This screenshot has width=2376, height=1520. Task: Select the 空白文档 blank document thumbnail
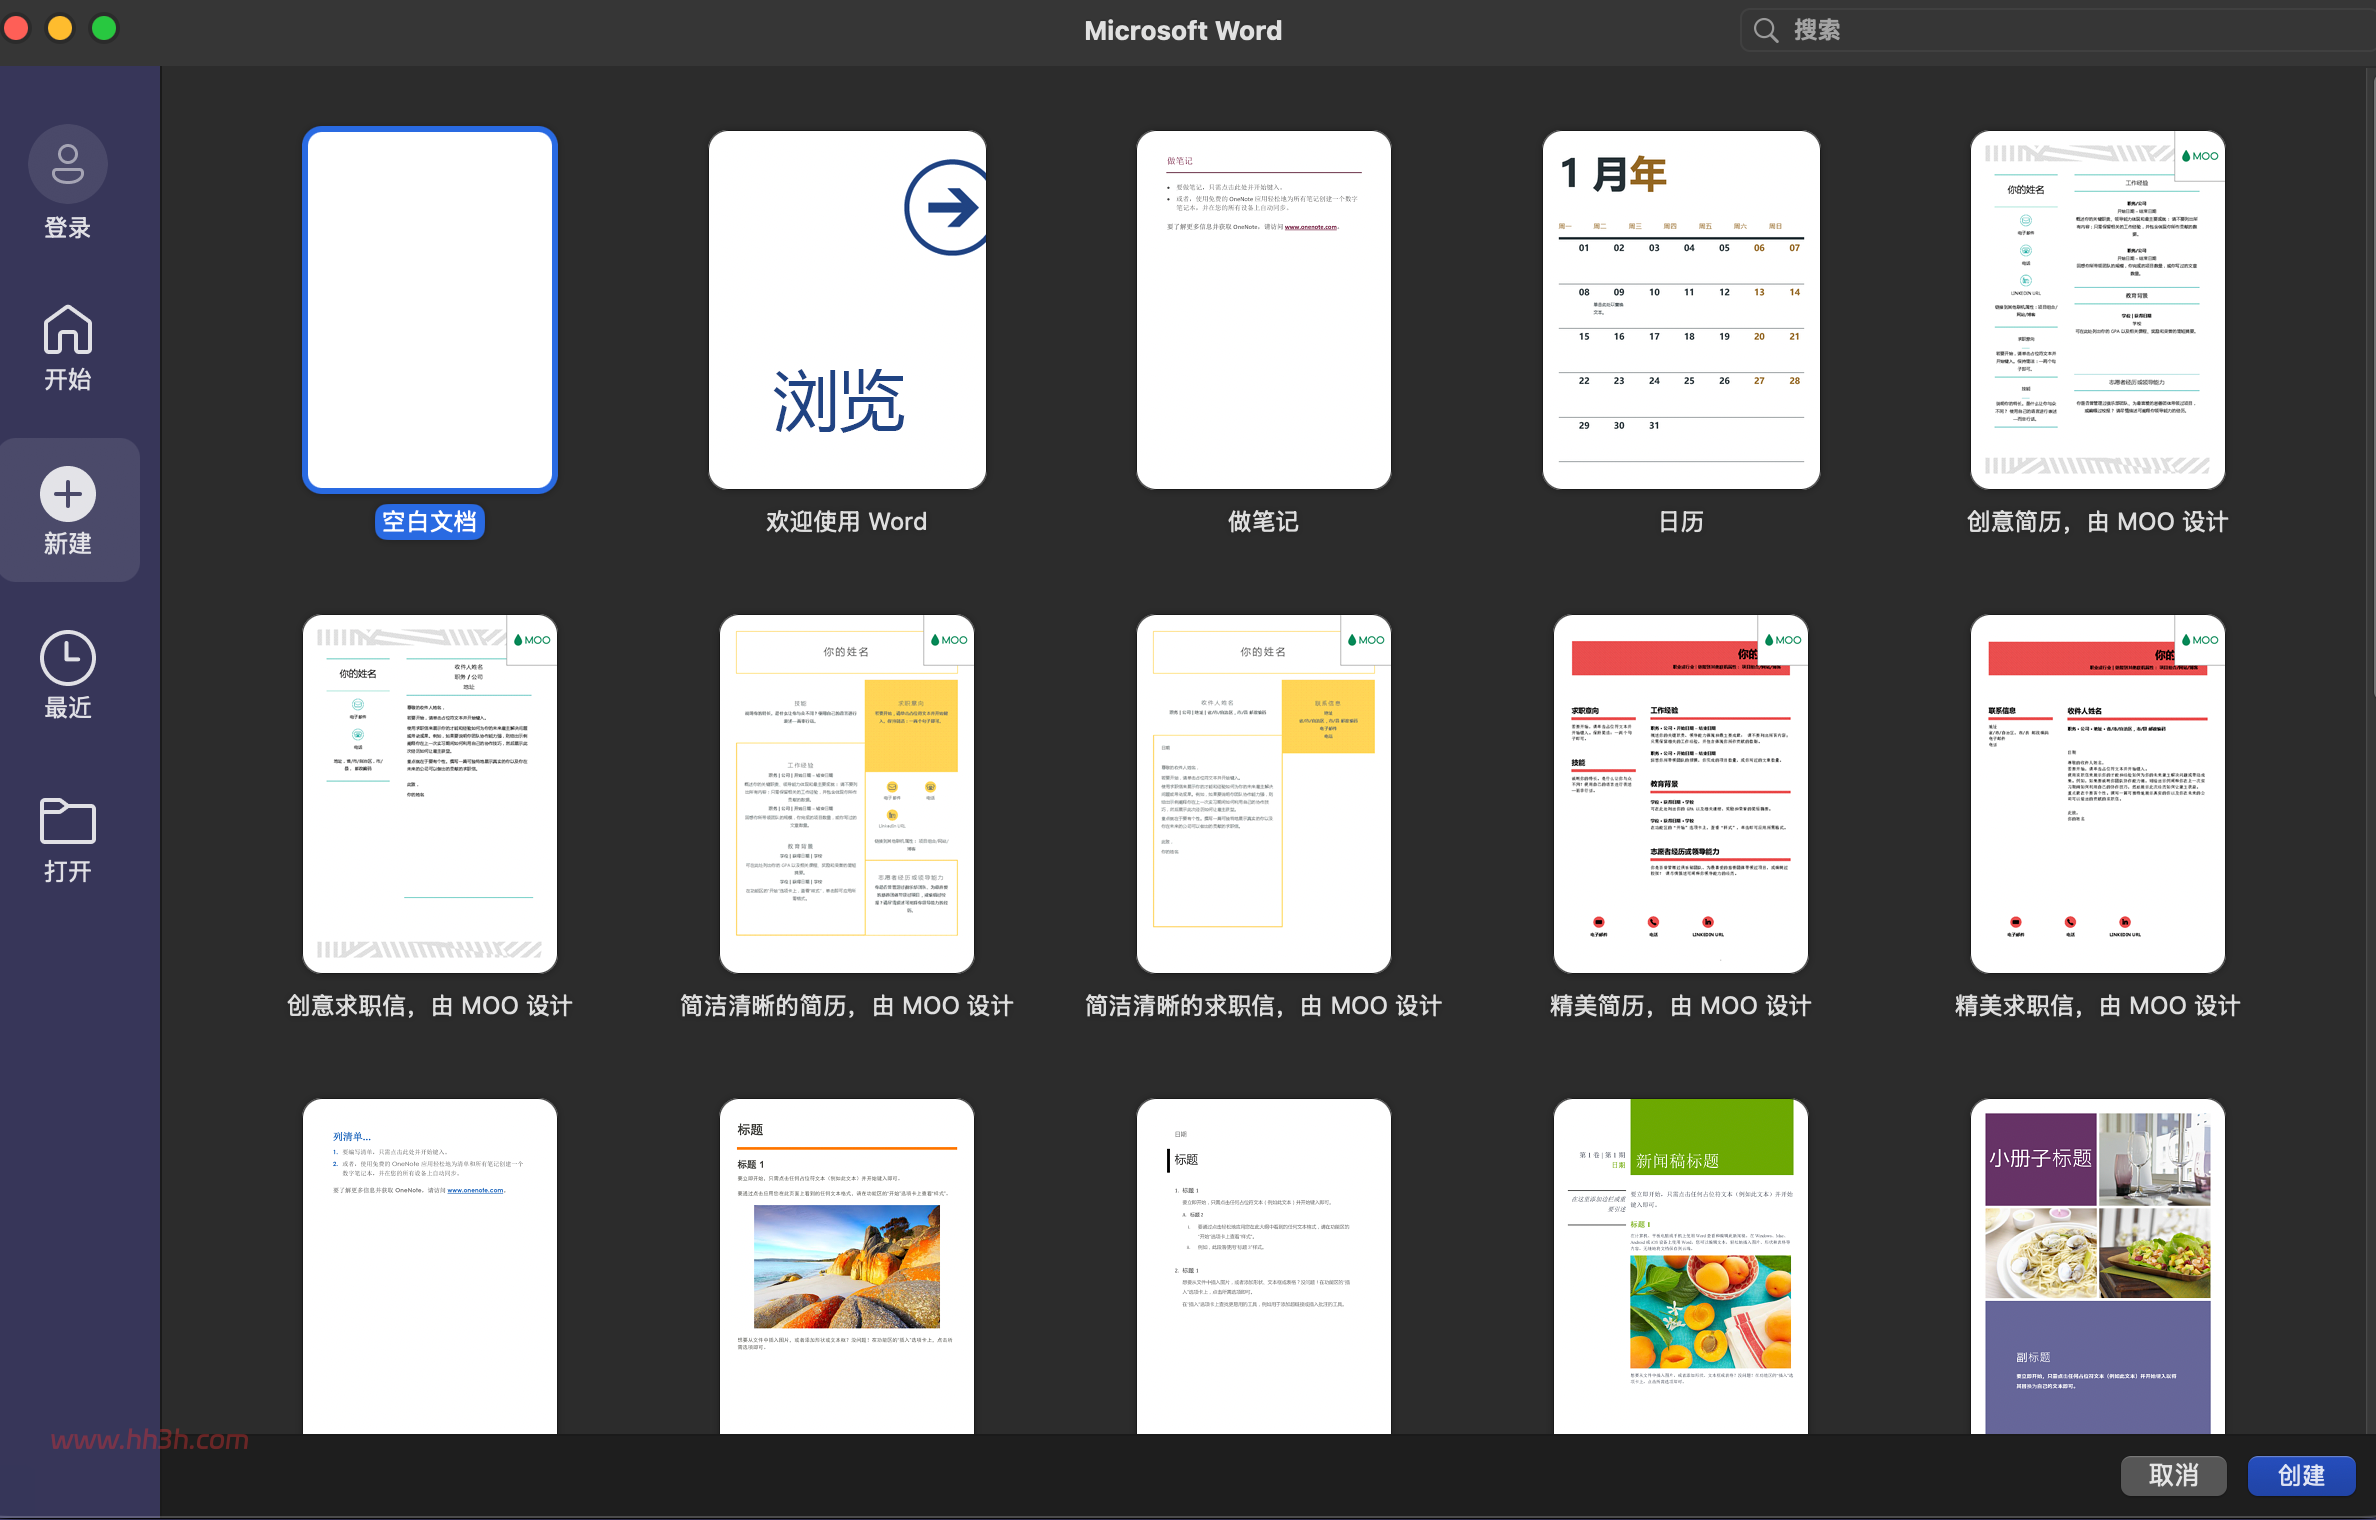pos(430,310)
